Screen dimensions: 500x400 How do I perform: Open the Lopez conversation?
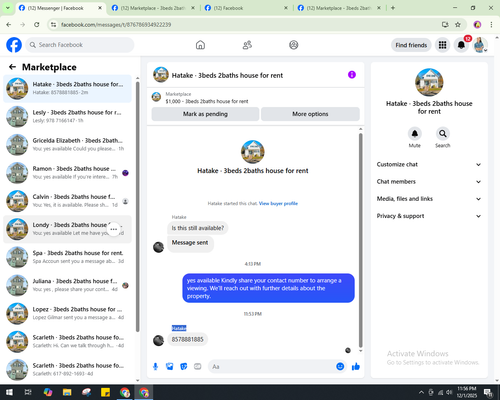[68, 313]
